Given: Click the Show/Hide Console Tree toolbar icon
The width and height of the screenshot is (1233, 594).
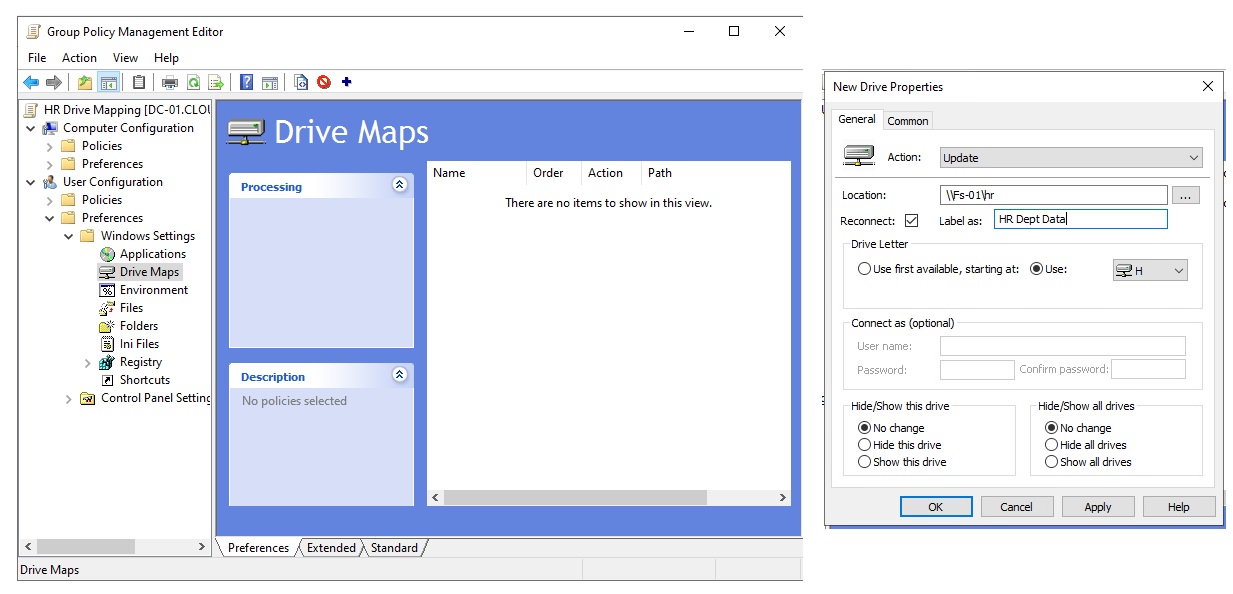Looking at the screenshot, I should tap(107, 81).
